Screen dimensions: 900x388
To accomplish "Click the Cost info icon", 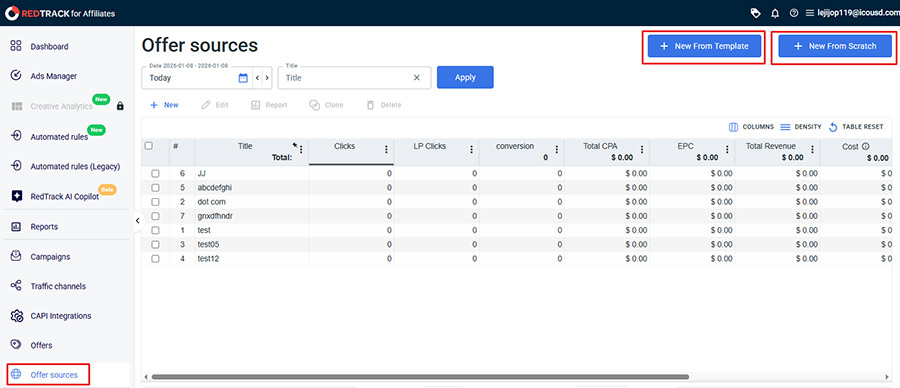I will tap(866, 146).
